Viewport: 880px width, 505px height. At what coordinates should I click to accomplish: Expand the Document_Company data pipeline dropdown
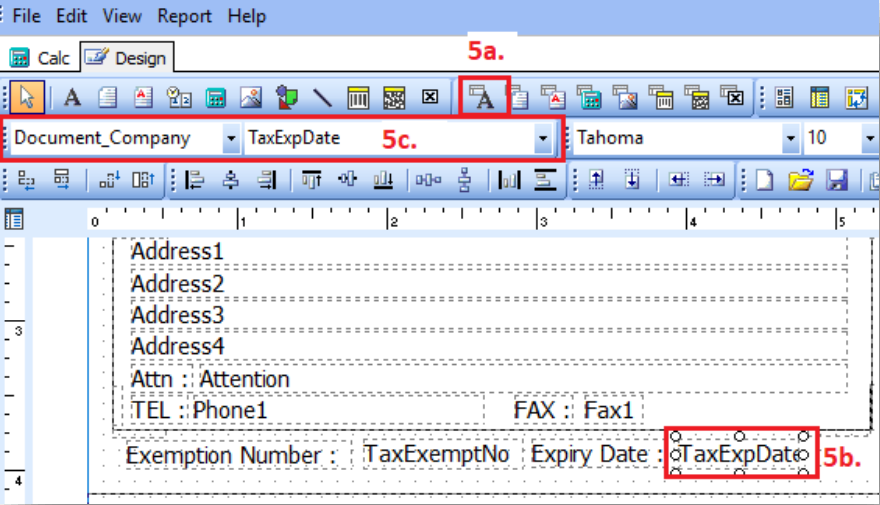pyautogui.click(x=231, y=138)
